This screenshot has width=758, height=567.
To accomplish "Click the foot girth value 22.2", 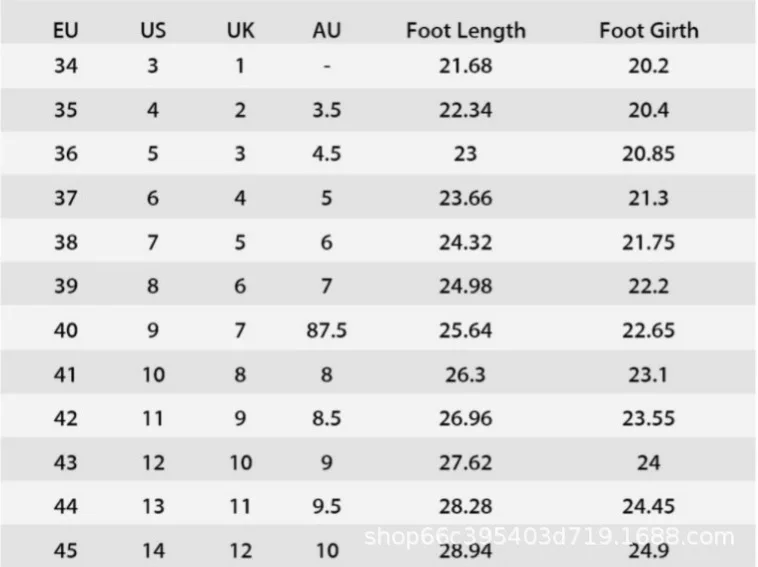I will tap(649, 286).
